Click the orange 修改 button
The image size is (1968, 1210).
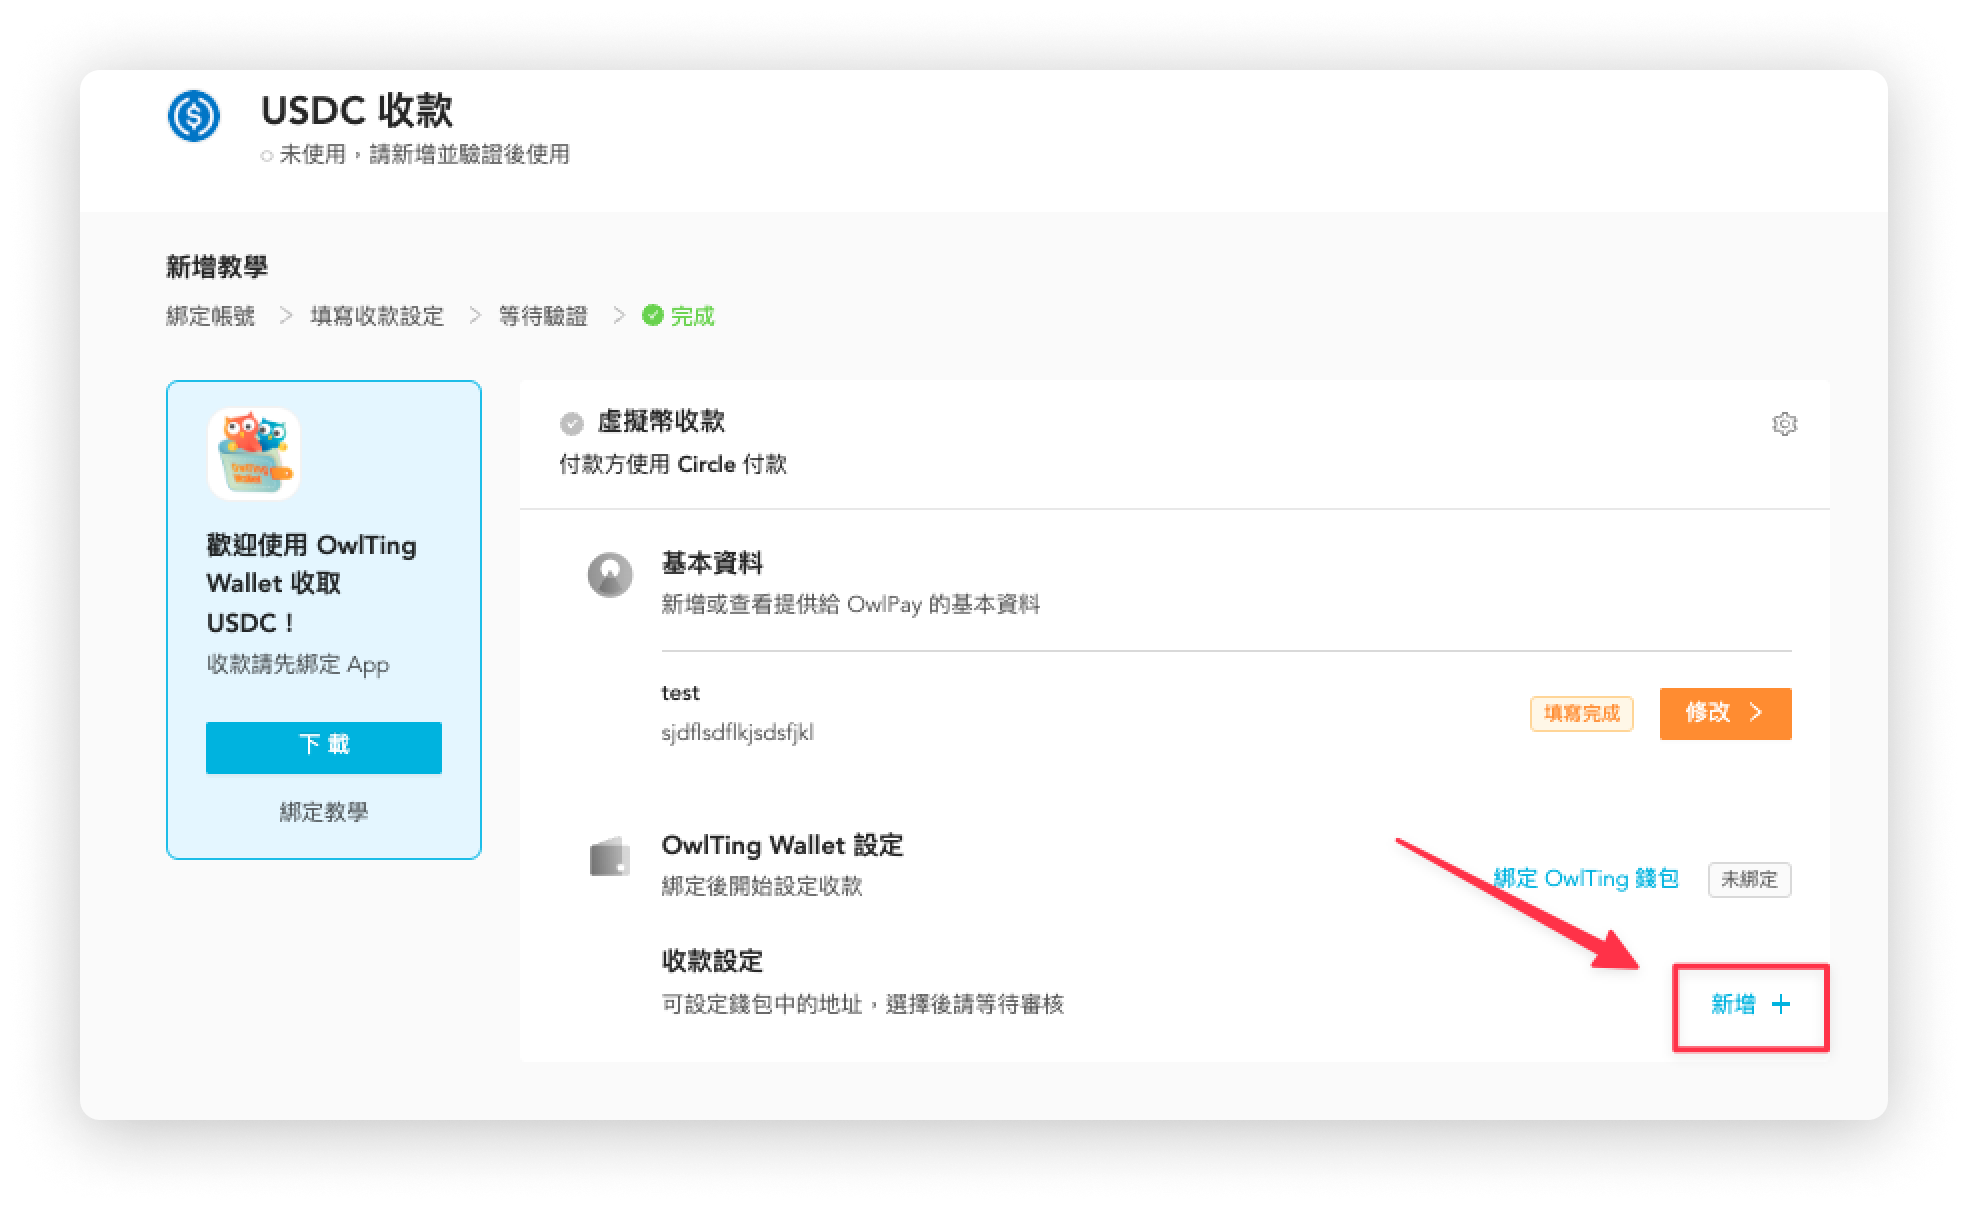point(1725,713)
